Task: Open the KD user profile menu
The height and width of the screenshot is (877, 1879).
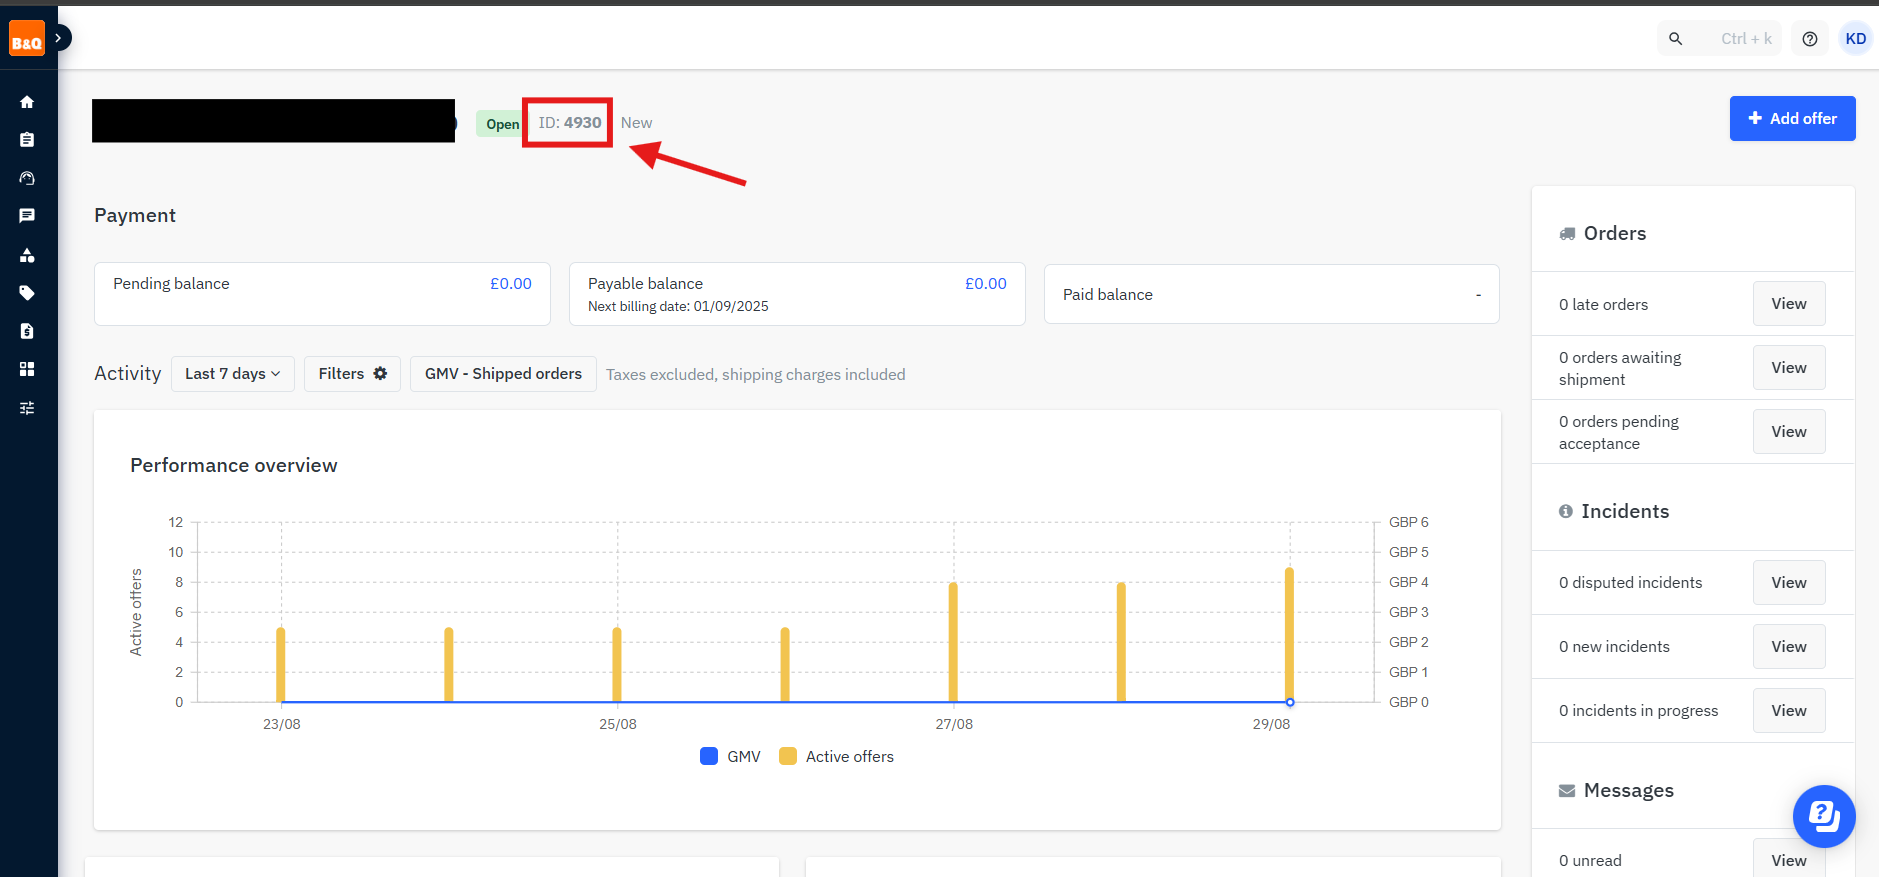Action: (1855, 39)
